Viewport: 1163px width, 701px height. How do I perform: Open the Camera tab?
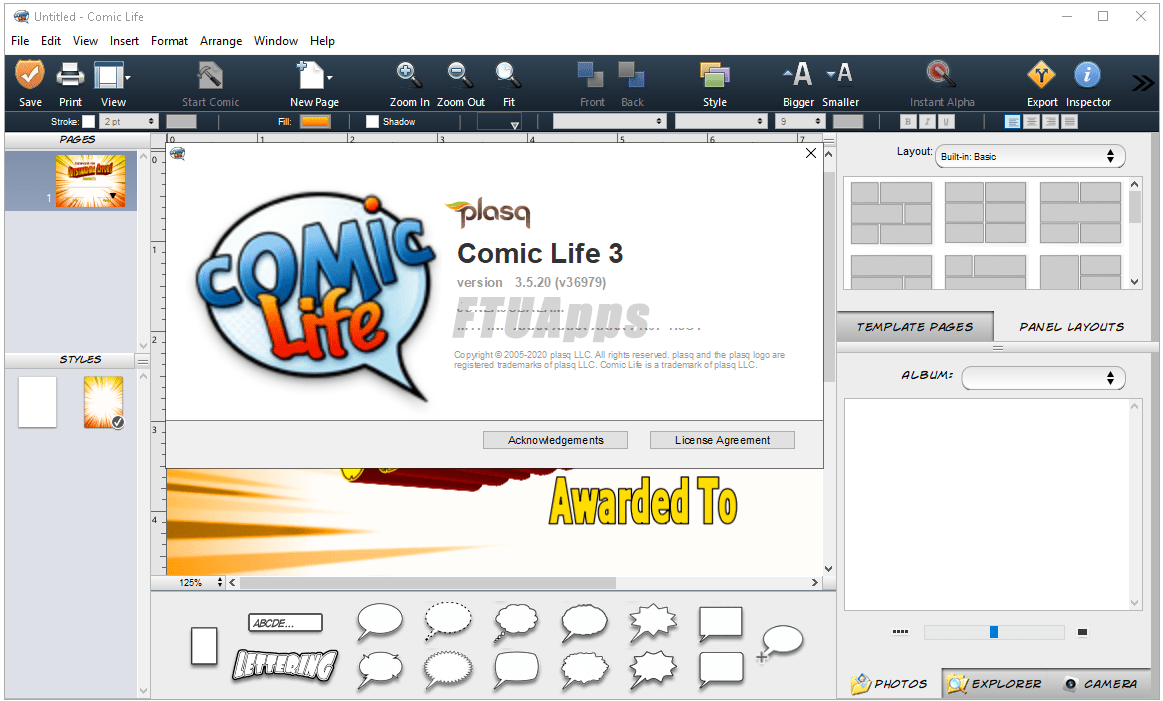pyautogui.click(x=1101, y=683)
